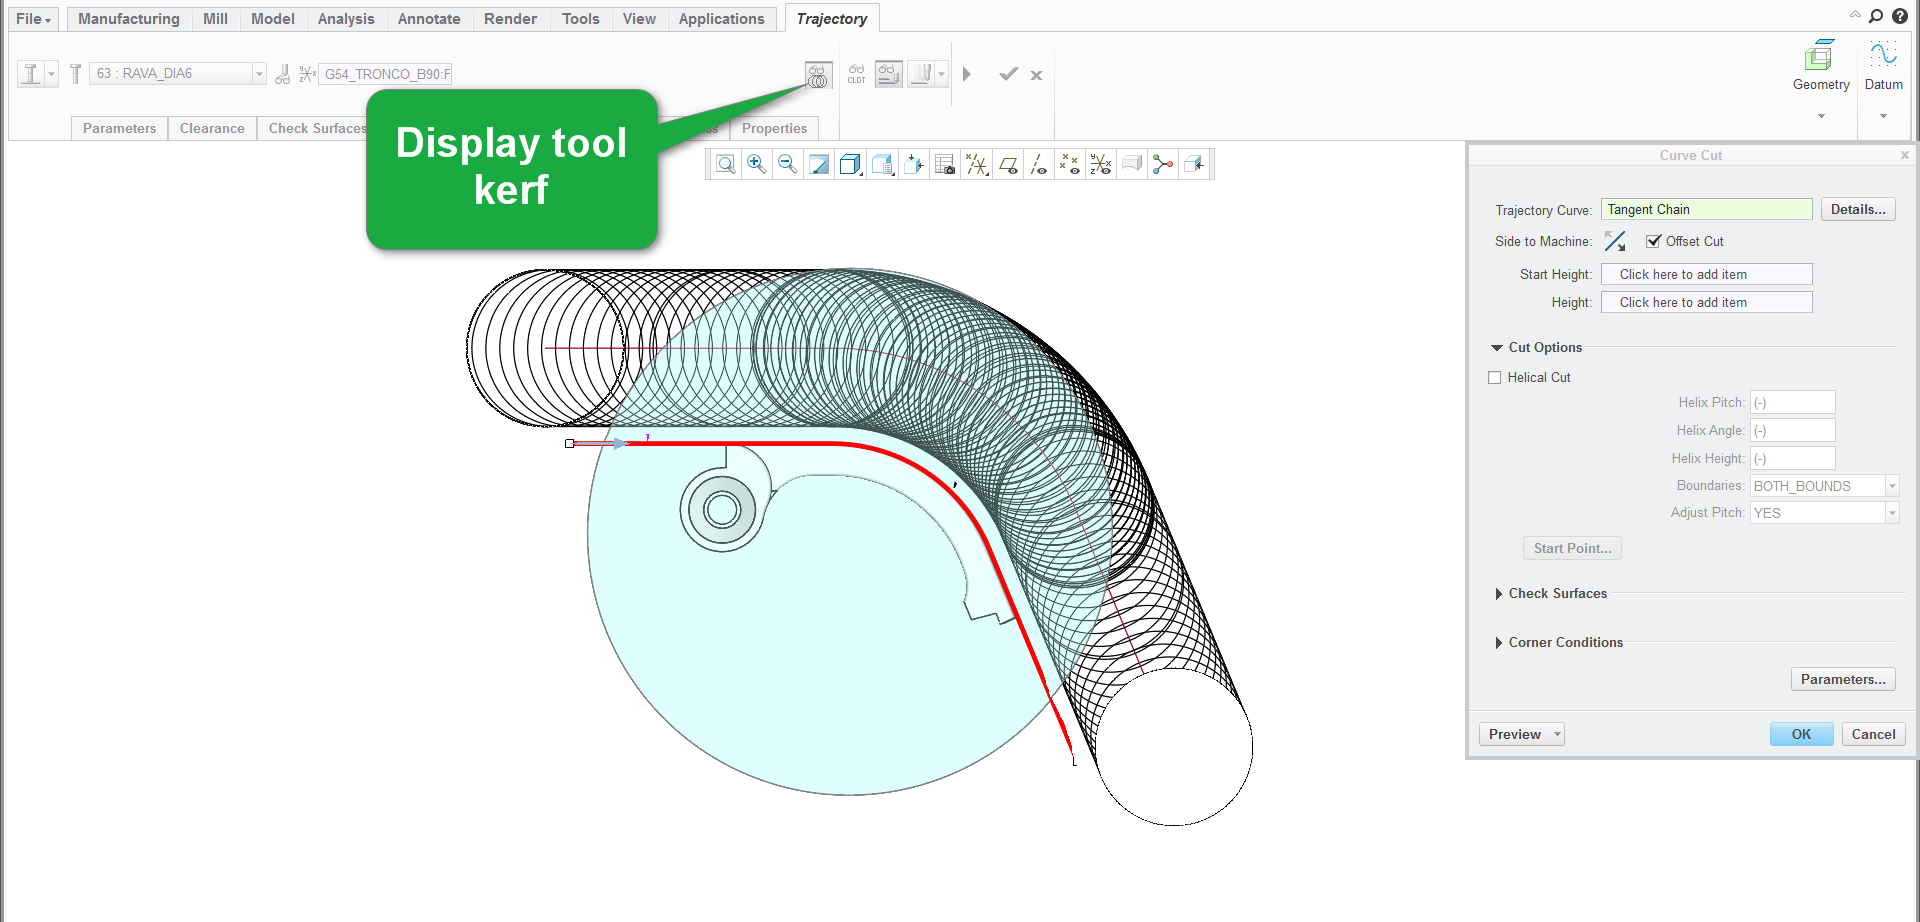Click the Refit zoom icon
The image size is (1920, 922).
pos(726,164)
